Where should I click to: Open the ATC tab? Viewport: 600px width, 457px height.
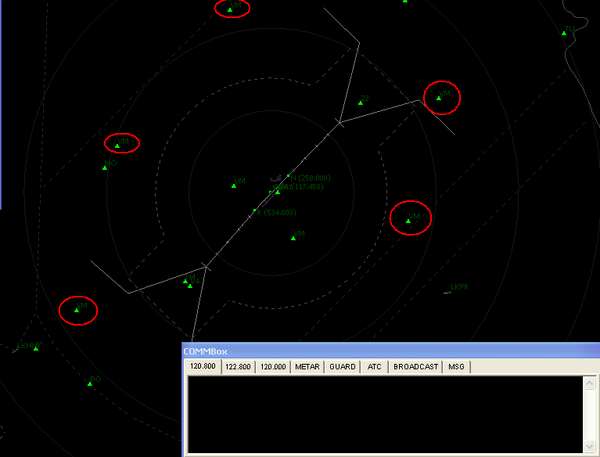pyautogui.click(x=374, y=367)
